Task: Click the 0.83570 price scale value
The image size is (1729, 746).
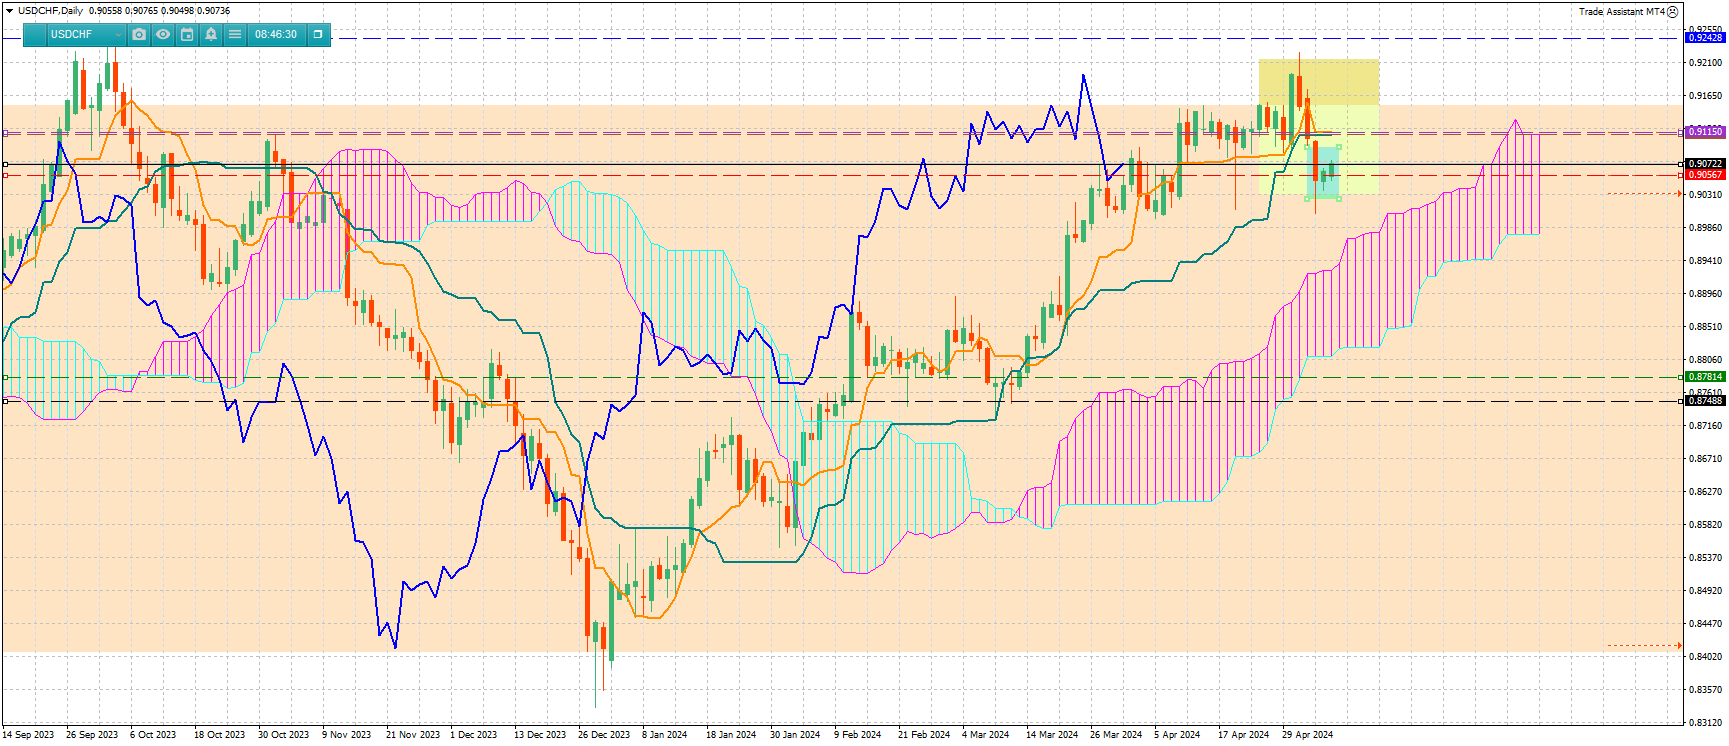Action: 1706,690
